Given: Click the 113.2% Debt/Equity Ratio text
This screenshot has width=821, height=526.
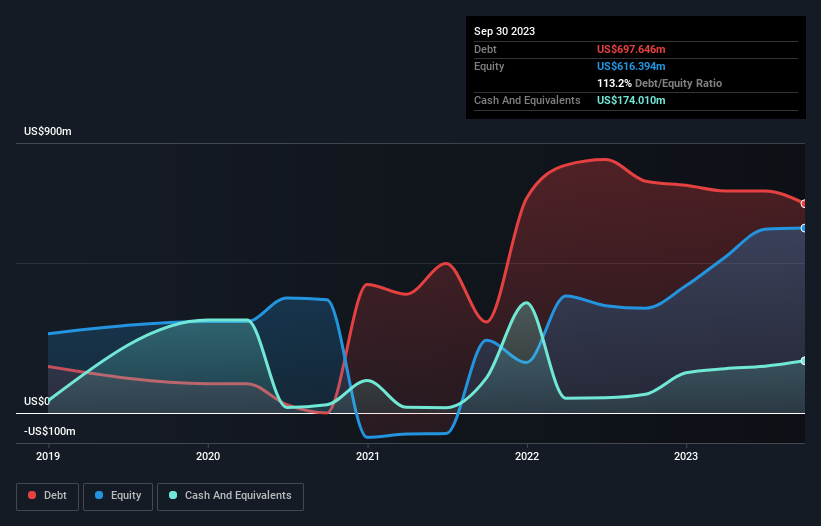Looking at the screenshot, I should click(x=659, y=83).
